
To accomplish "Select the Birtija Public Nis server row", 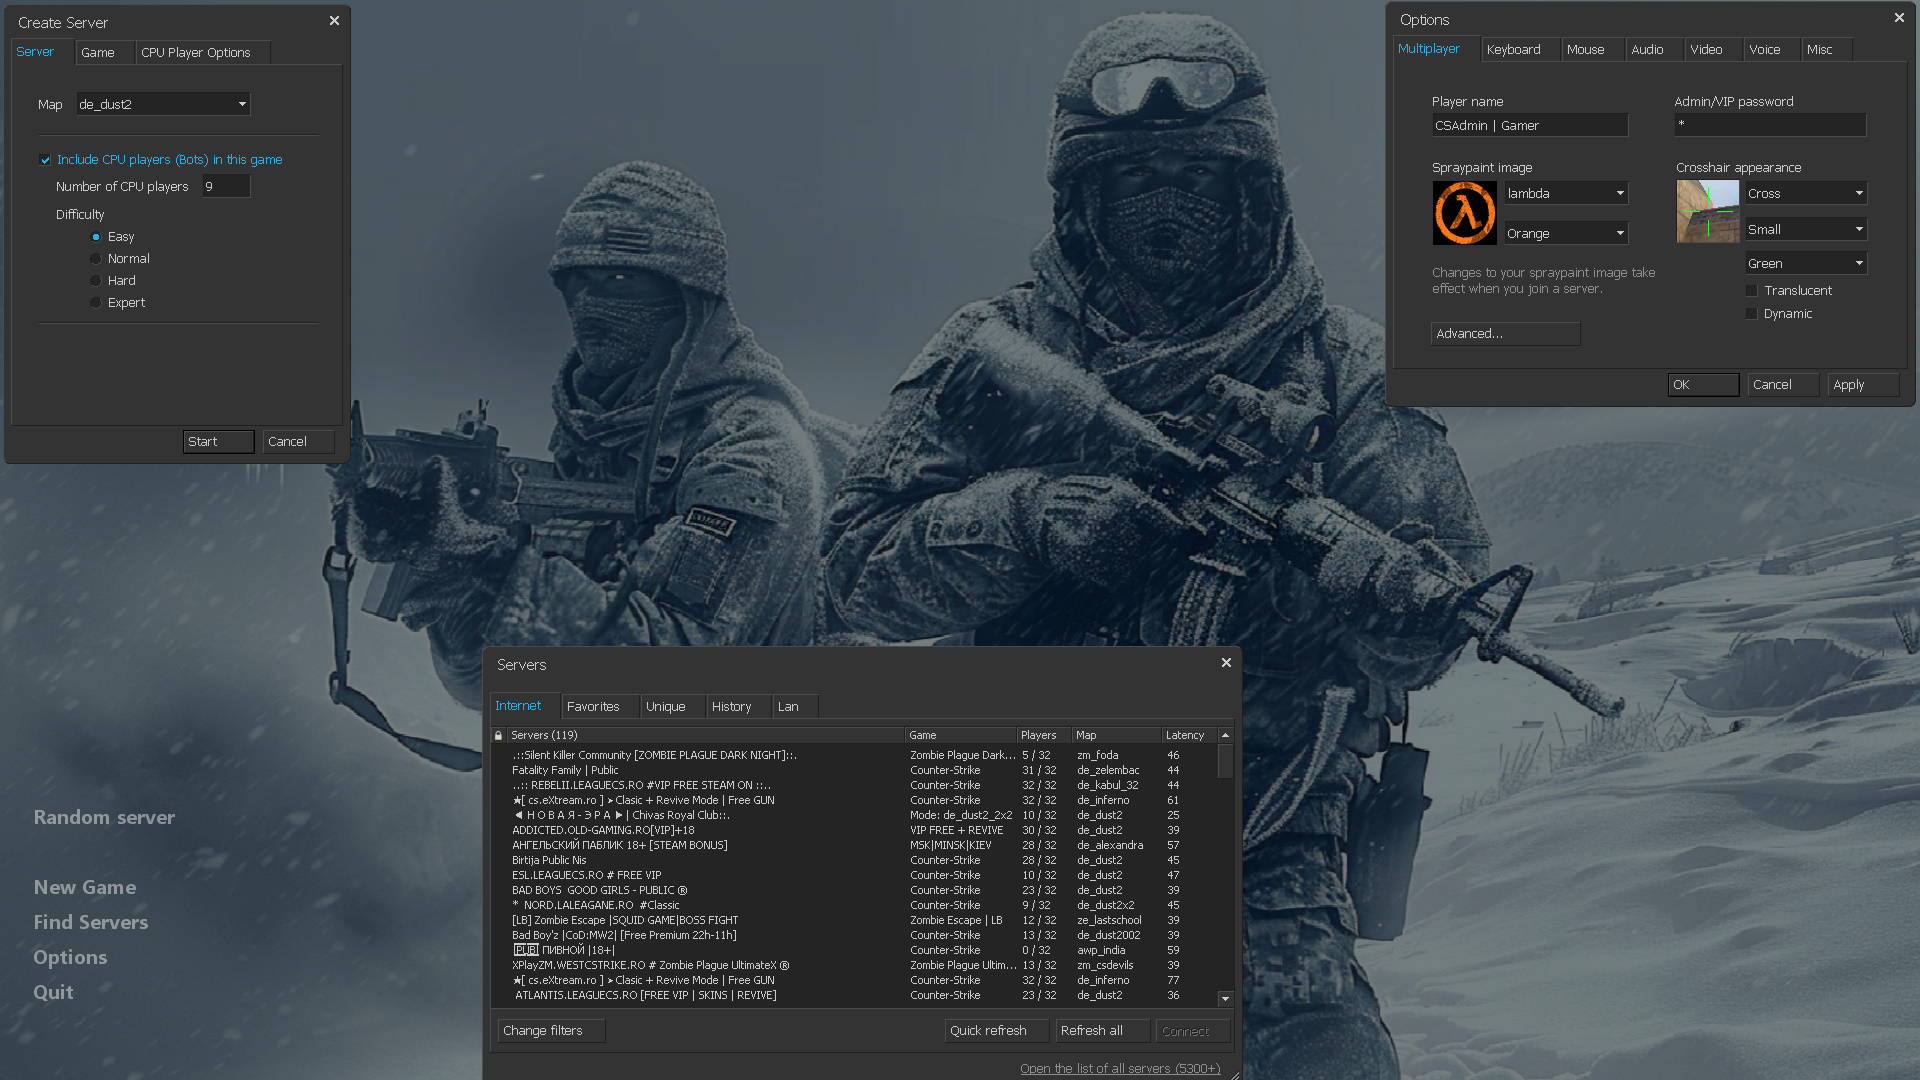I will pyautogui.click(x=853, y=861).
